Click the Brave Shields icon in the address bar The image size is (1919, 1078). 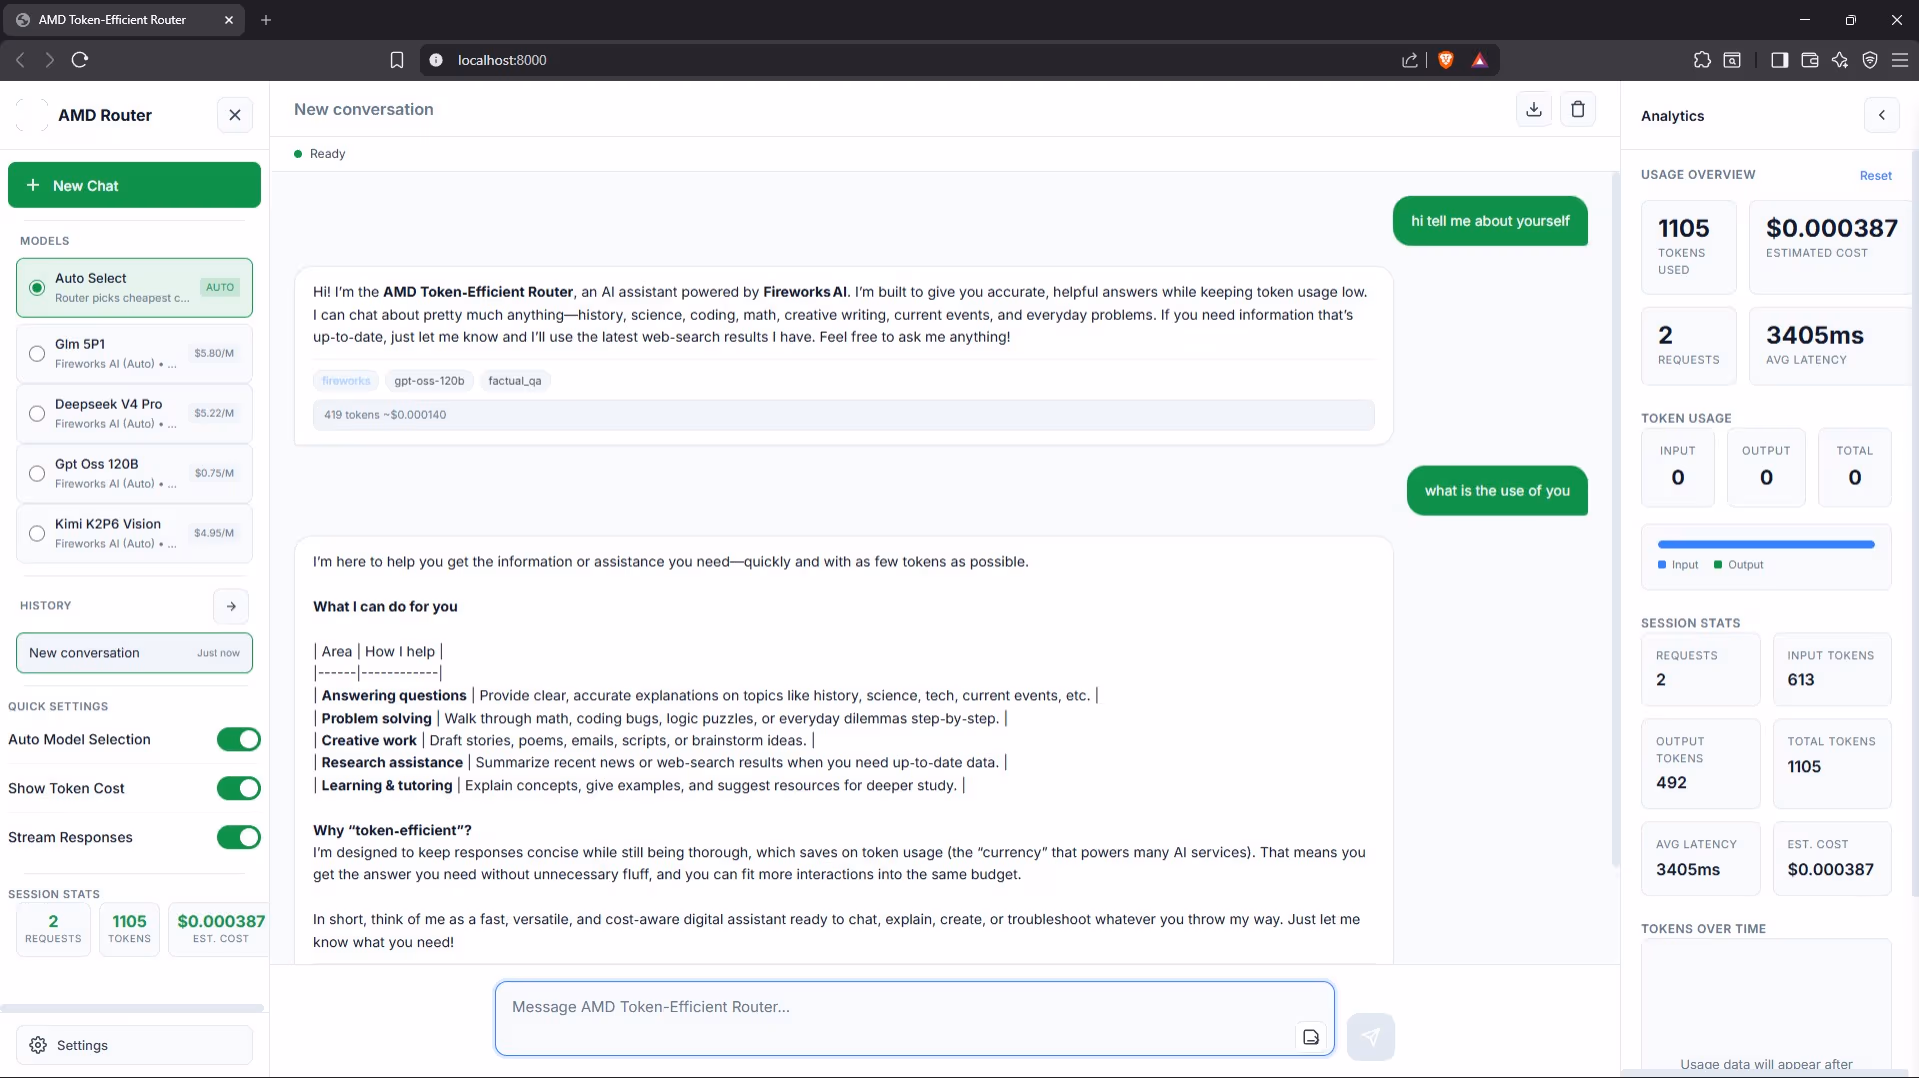pyautogui.click(x=1446, y=60)
